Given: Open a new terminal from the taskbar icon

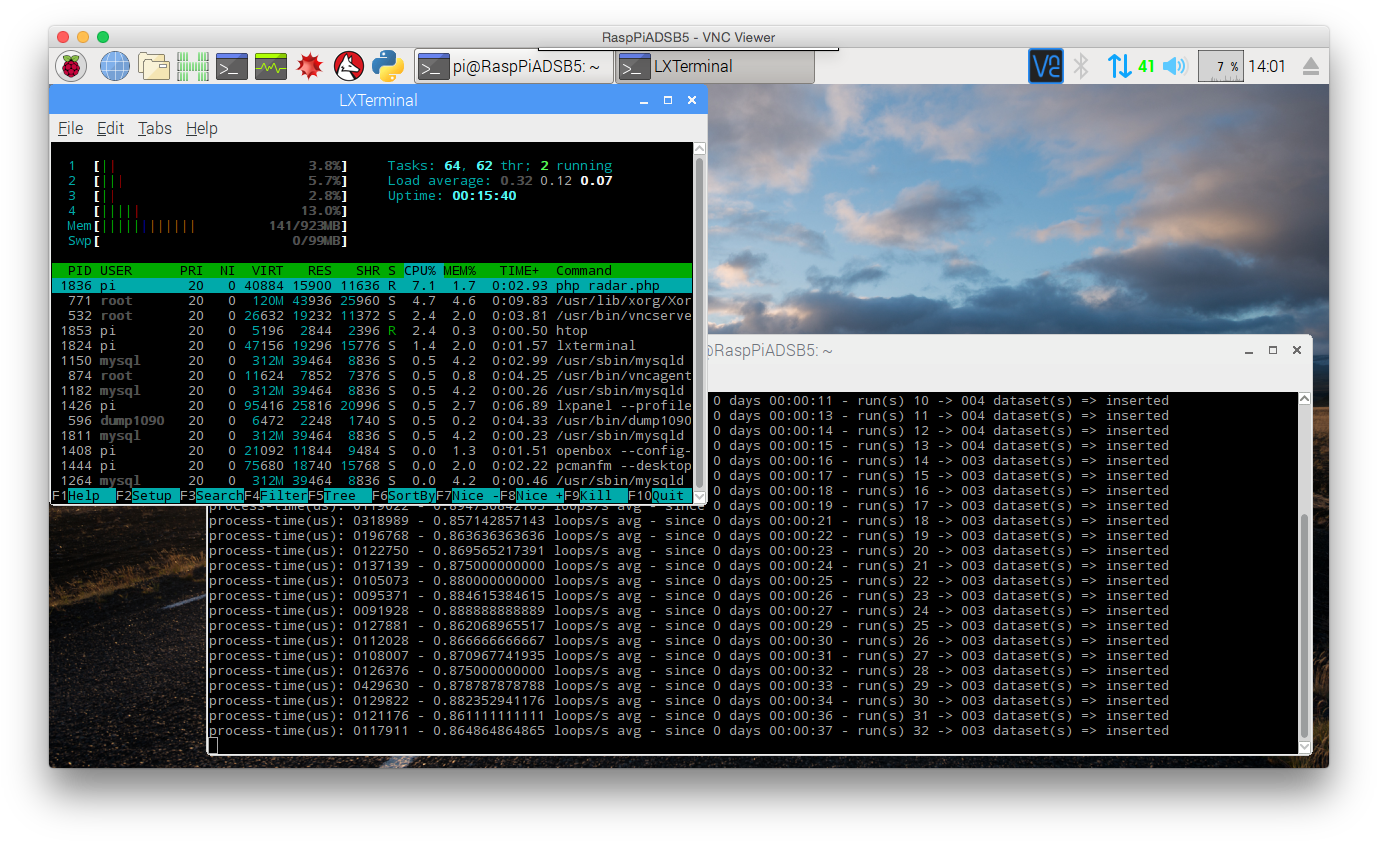Looking at the screenshot, I should (231, 65).
